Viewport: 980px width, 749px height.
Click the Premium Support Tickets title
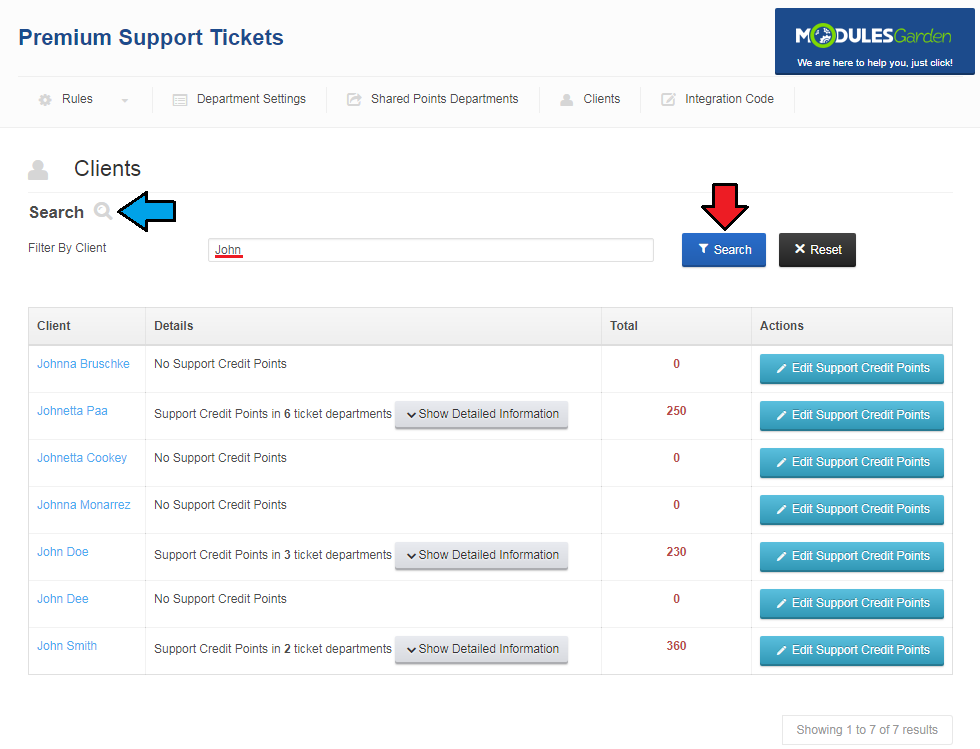(151, 38)
